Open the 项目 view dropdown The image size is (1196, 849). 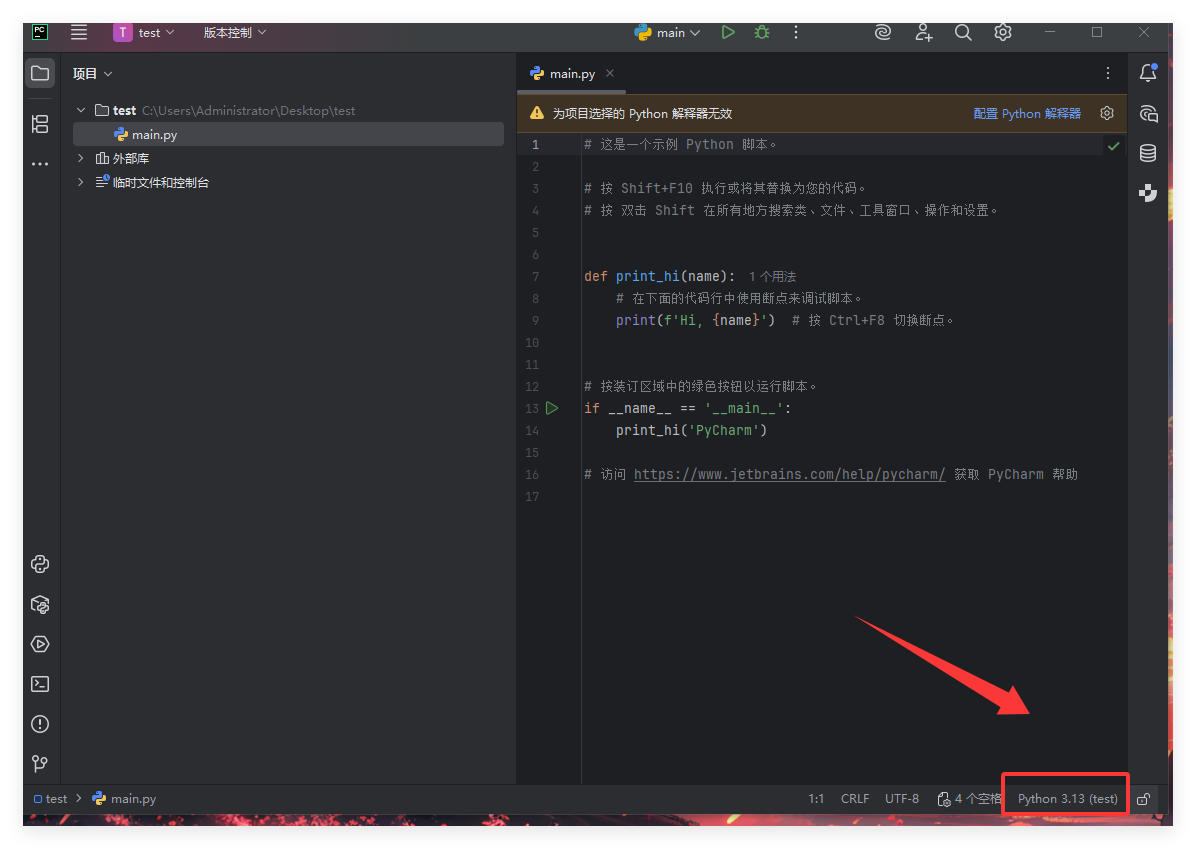[92, 74]
